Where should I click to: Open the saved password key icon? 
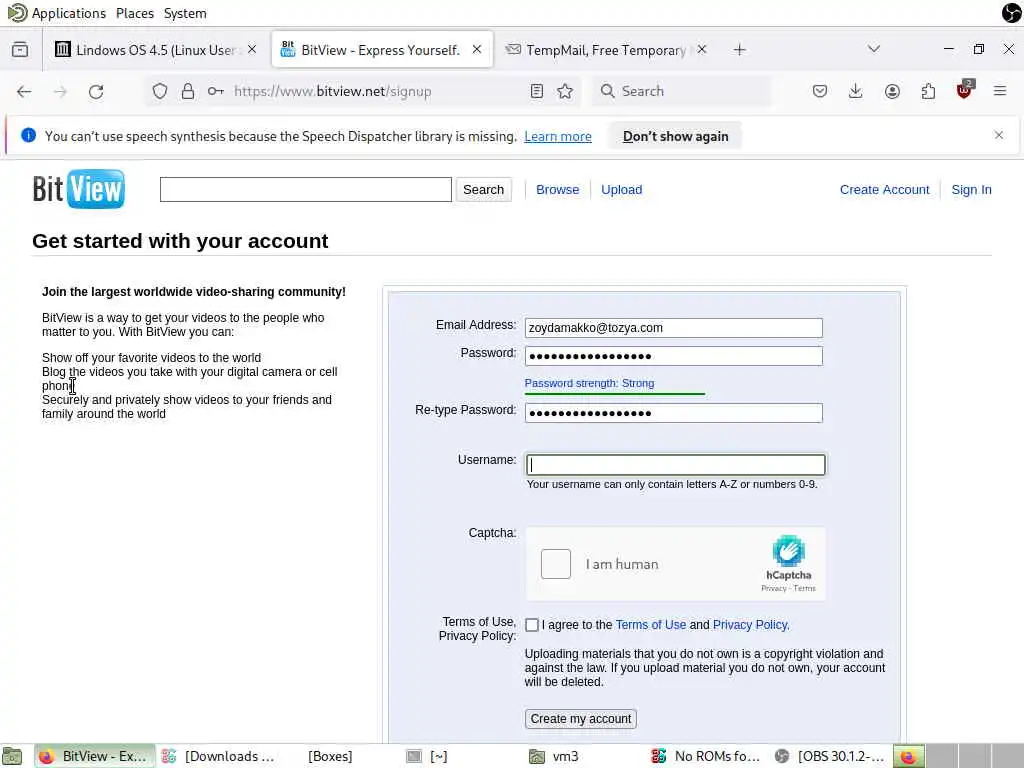tap(216, 91)
